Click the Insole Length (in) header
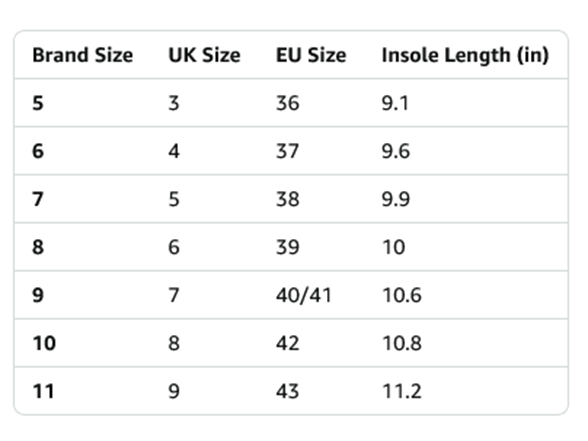This screenshot has width=588, height=441. 465,56
